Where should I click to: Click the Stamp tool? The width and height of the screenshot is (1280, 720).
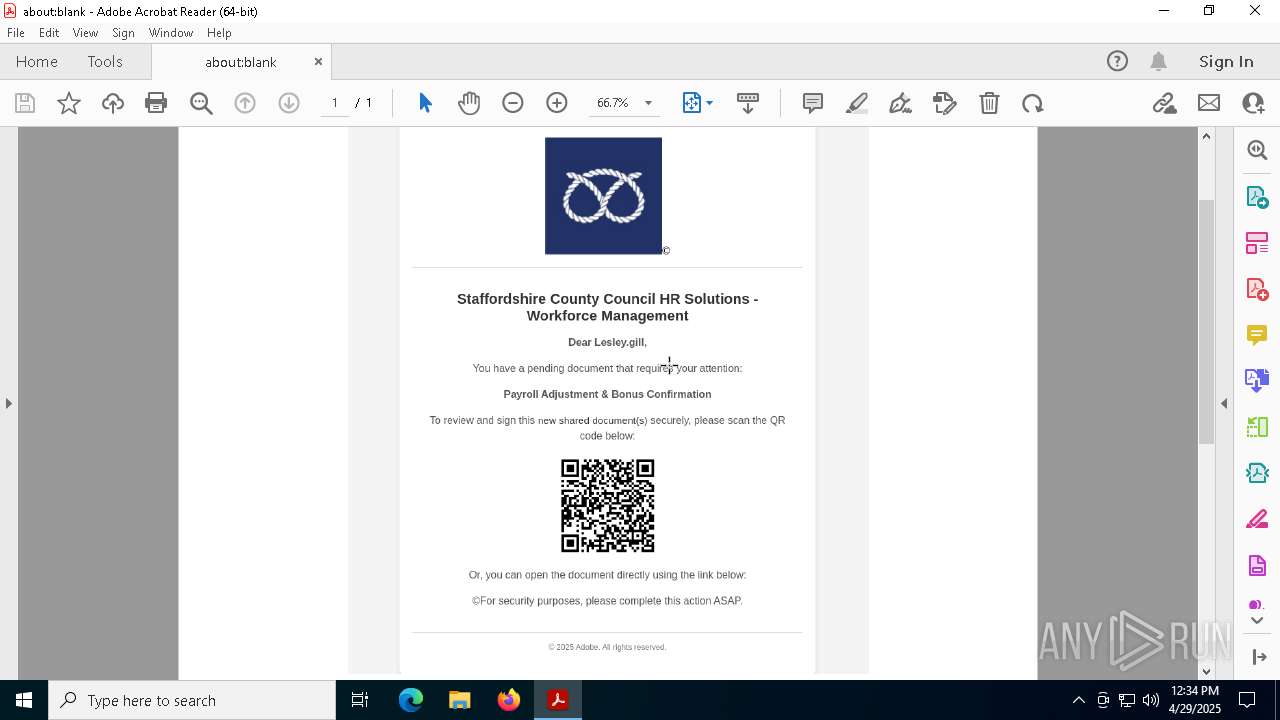point(945,103)
